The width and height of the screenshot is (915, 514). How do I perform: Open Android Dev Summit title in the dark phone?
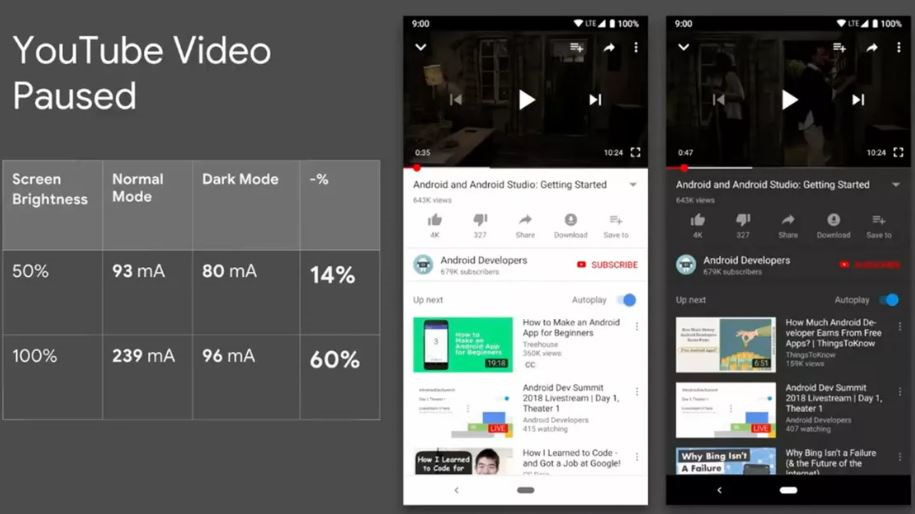pyautogui.click(x=833, y=398)
